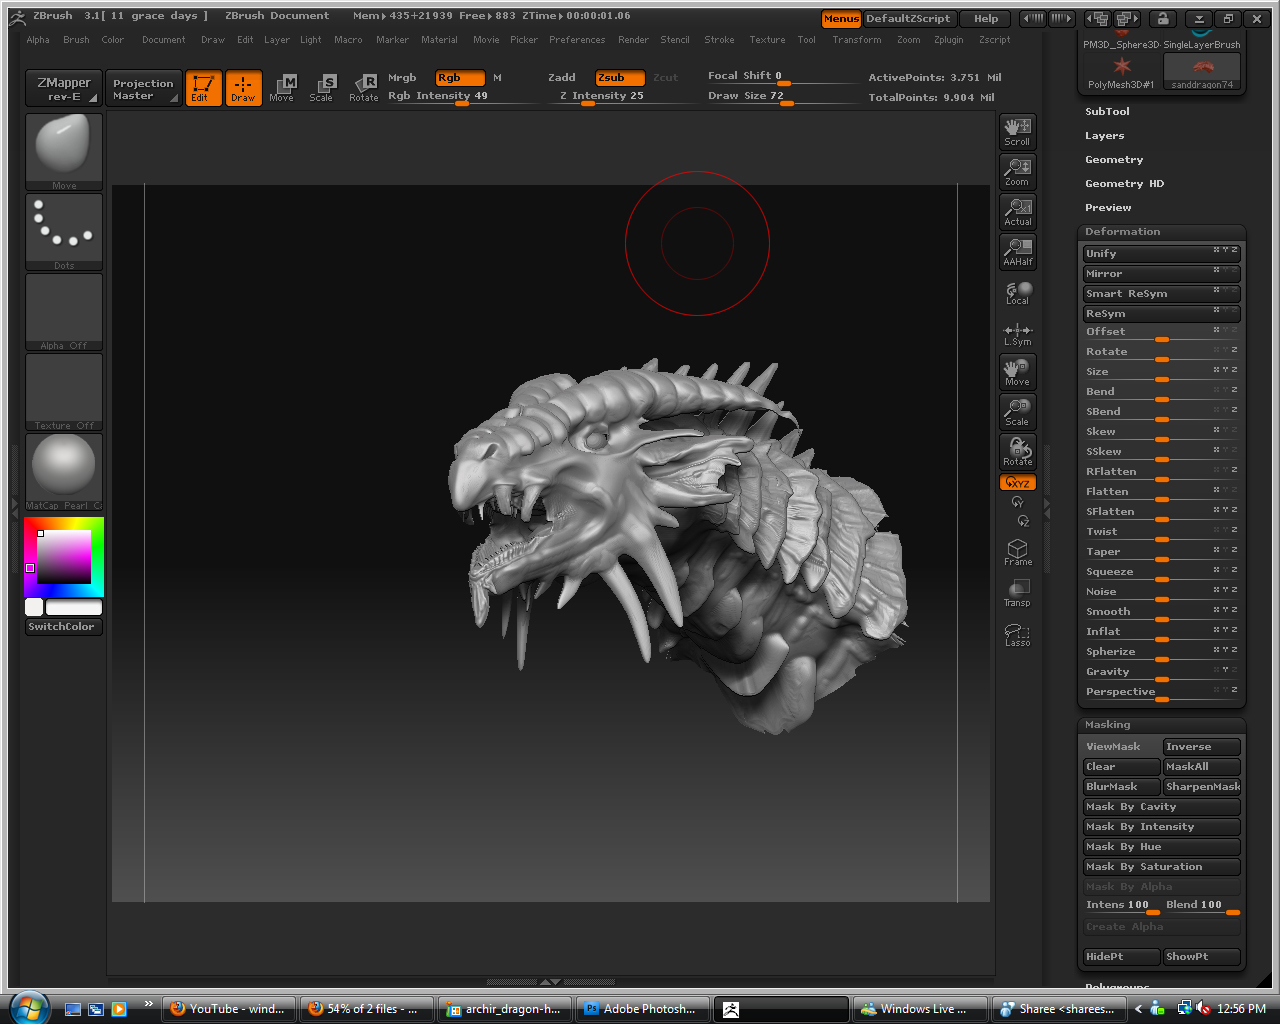1280x1024 pixels.
Task: Select the sanddragon74 tool thumbnail
Action: tap(1202, 71)
